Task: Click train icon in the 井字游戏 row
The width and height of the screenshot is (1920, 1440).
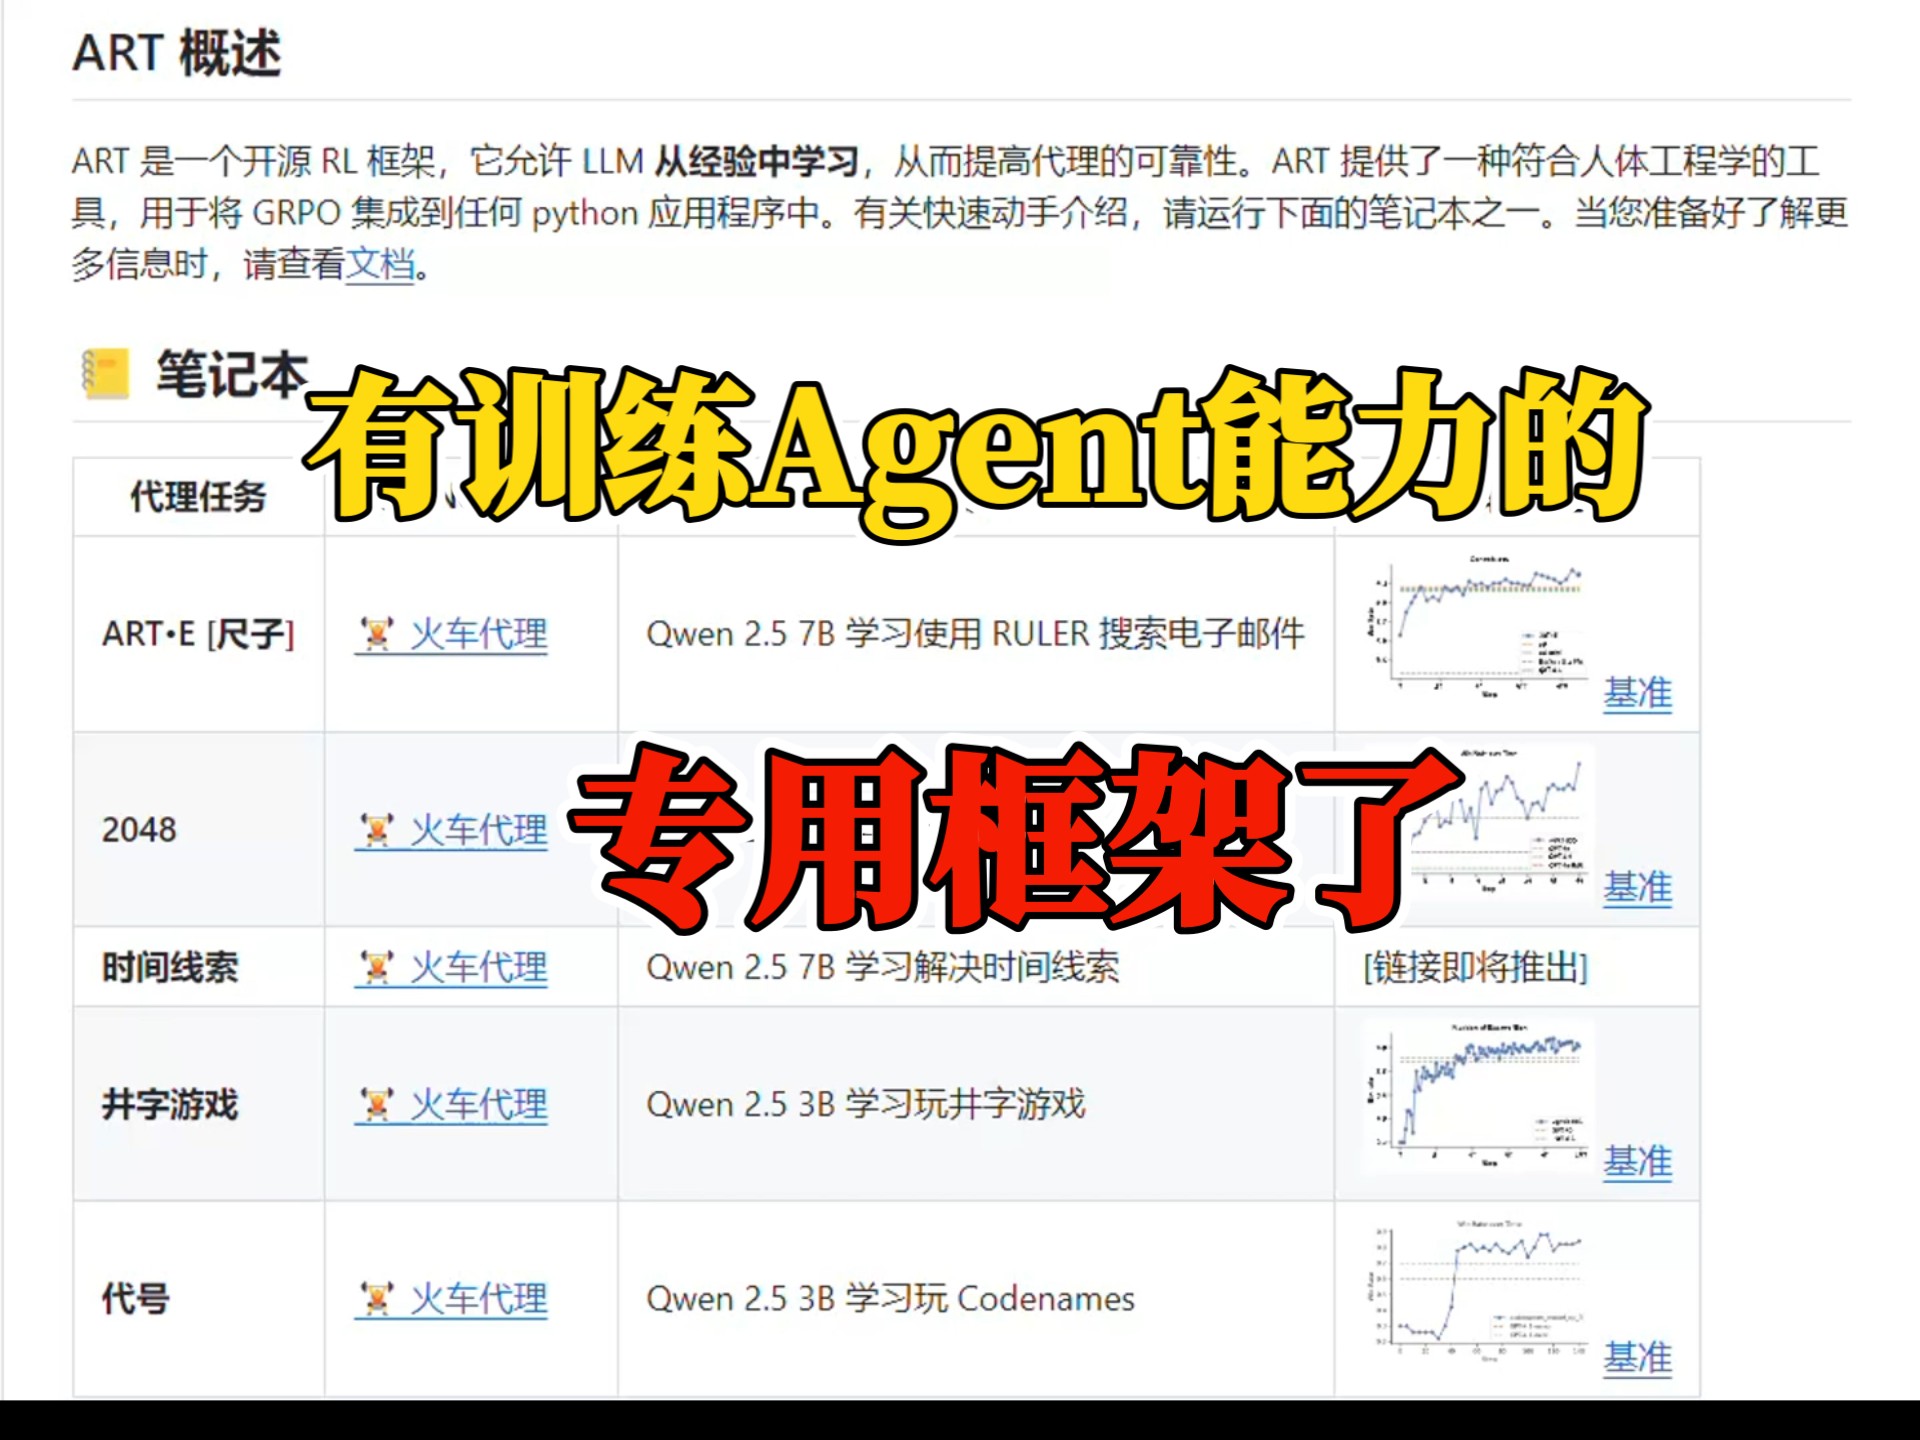Action: [377, 1104]
